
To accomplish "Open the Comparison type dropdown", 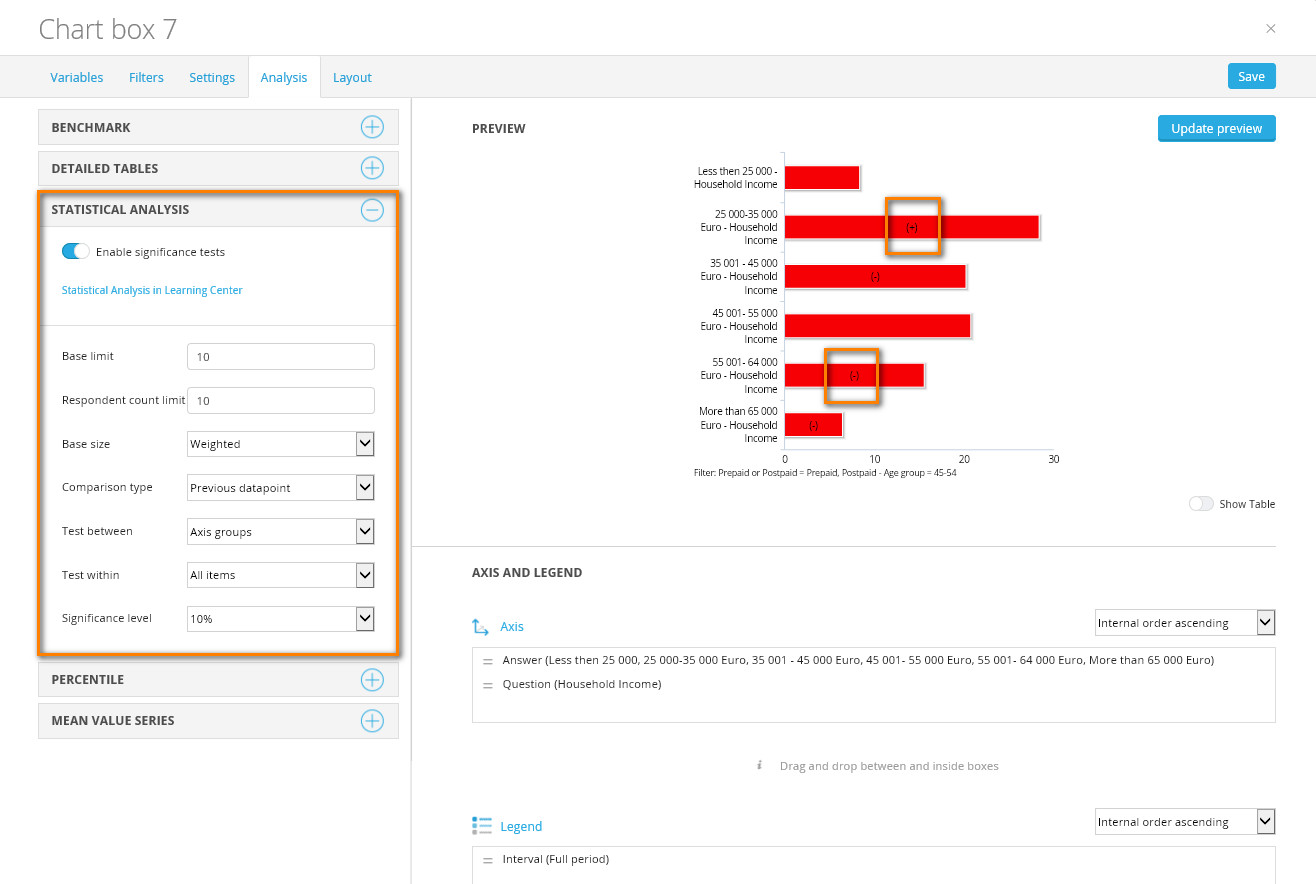I will 281,488.
